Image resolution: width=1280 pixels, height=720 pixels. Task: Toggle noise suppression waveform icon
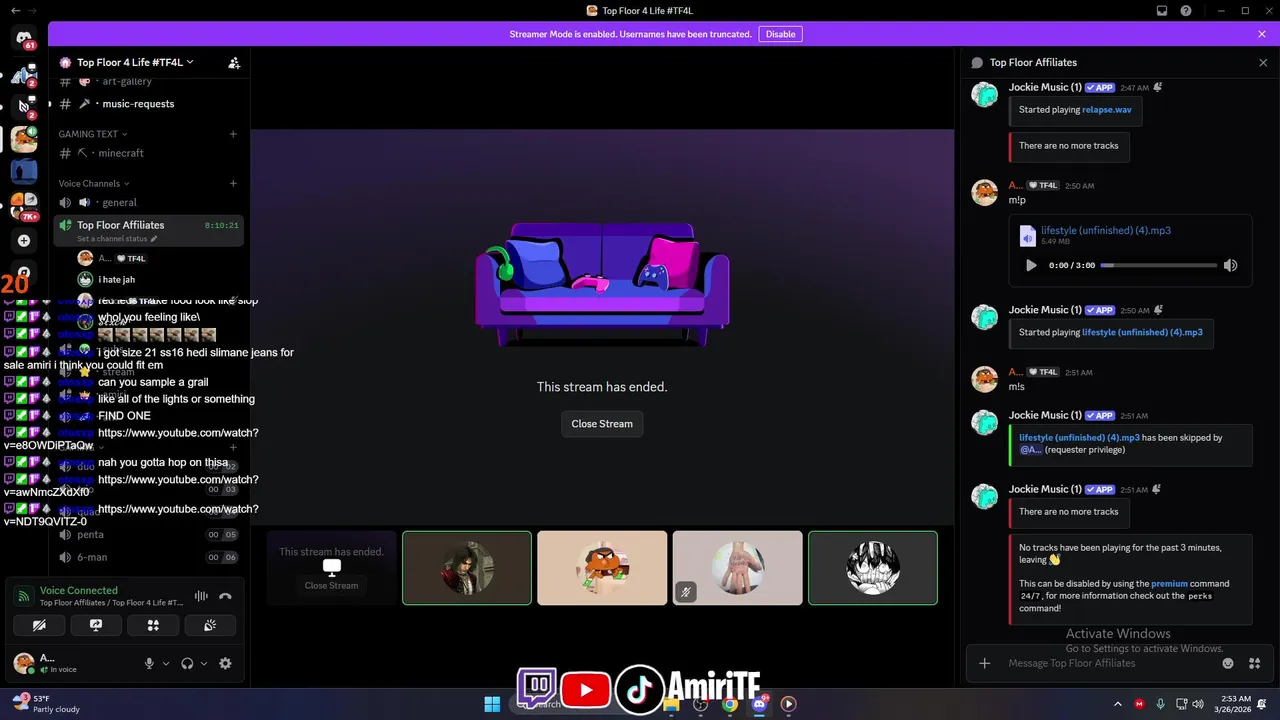pyautogui.click(x=201, y=596)
